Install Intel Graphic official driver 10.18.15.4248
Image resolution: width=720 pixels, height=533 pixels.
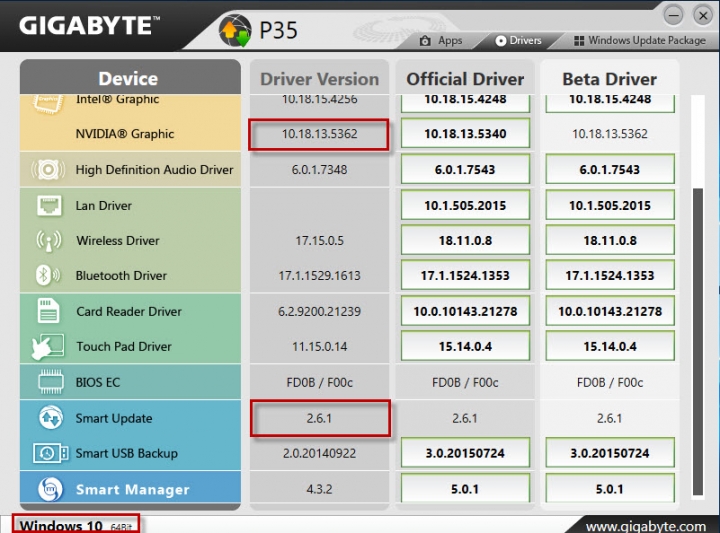click(x=465, y=103)
